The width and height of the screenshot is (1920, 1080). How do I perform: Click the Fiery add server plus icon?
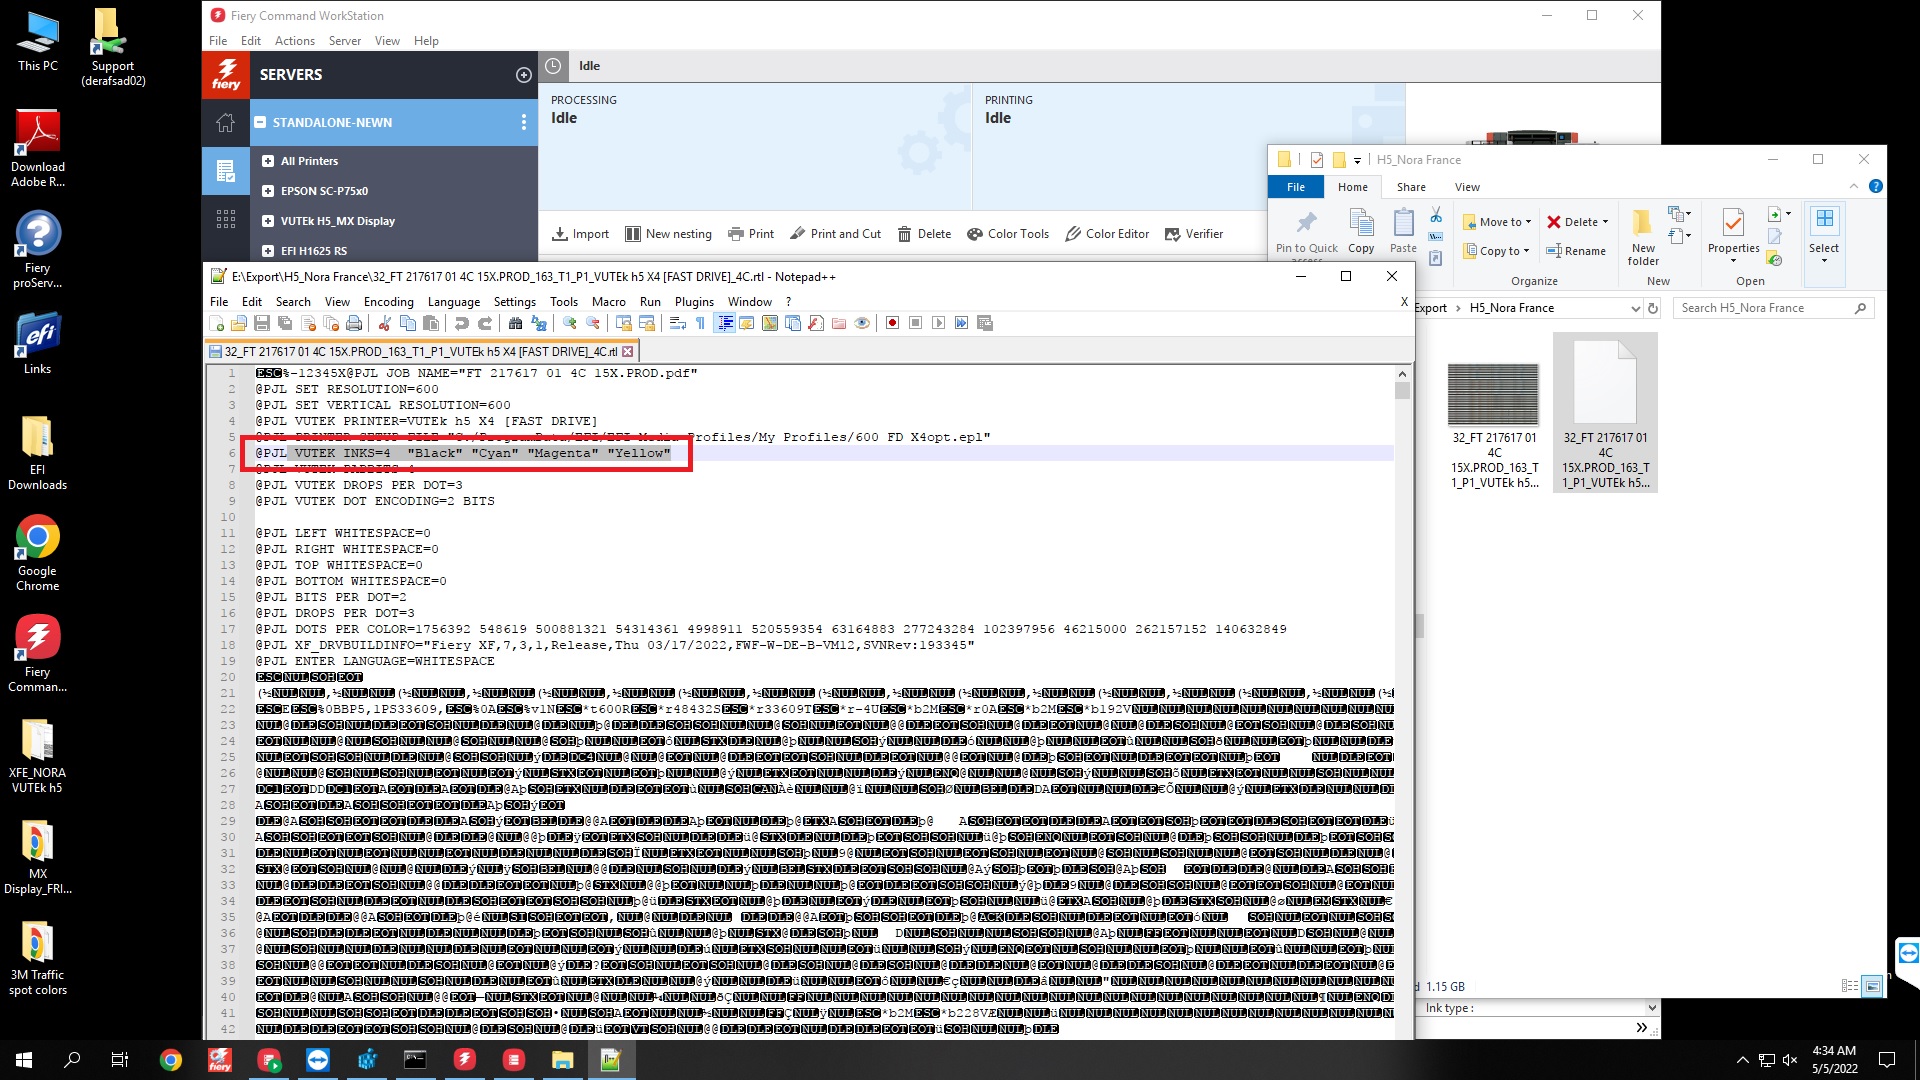point(523,75)
